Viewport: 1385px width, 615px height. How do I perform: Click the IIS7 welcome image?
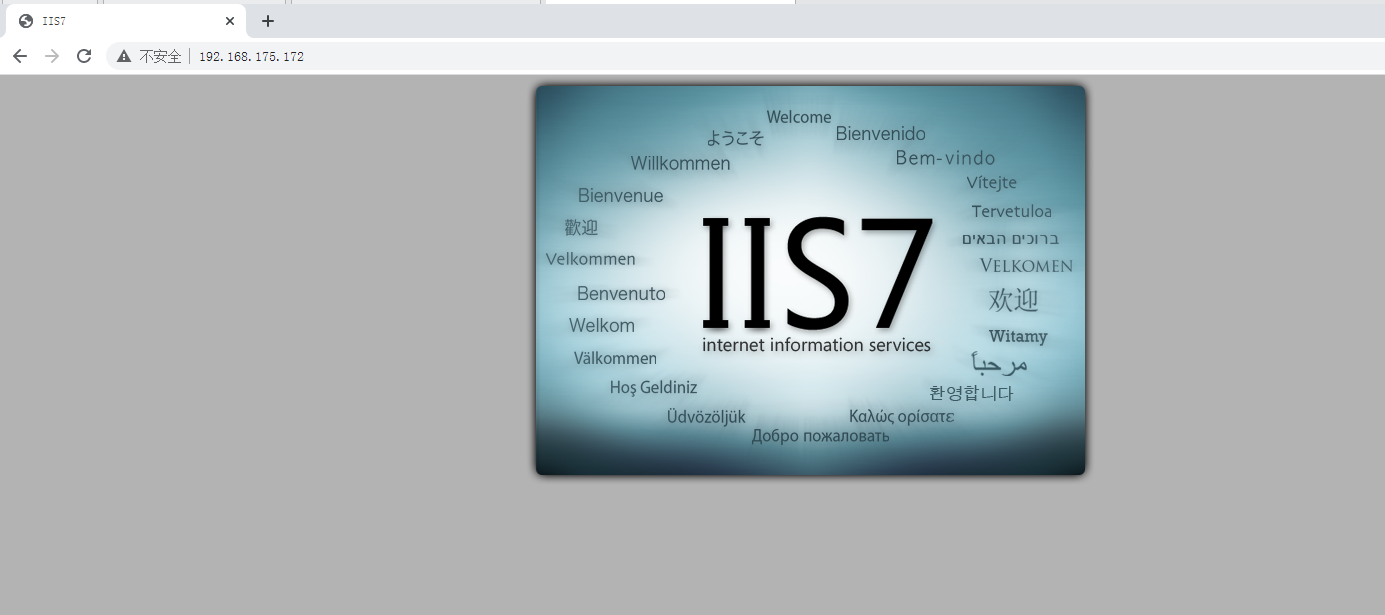click(810, 280)
